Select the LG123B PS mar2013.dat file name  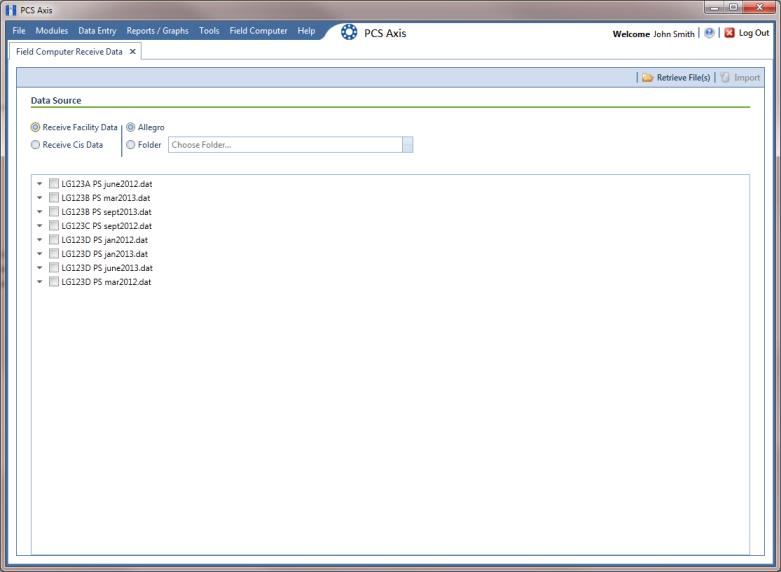[106, 198]
